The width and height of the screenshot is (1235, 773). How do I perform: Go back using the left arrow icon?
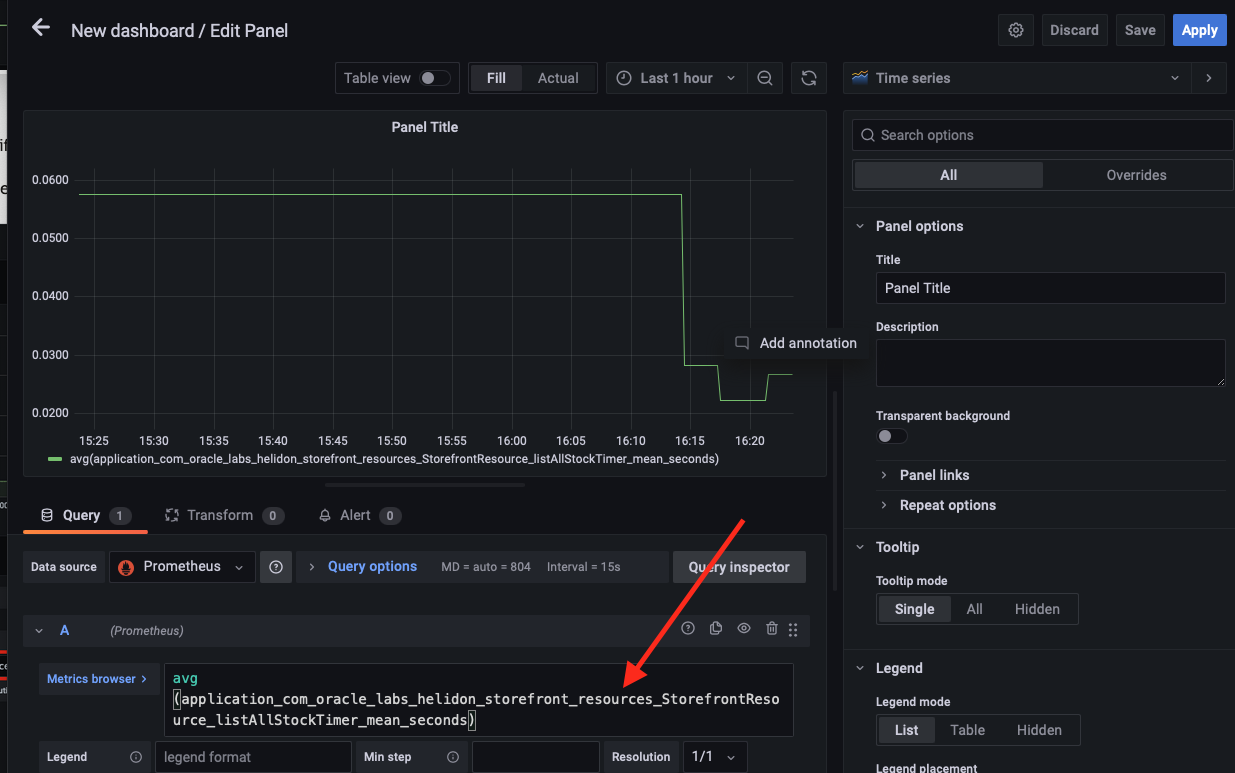coord(41,28)
